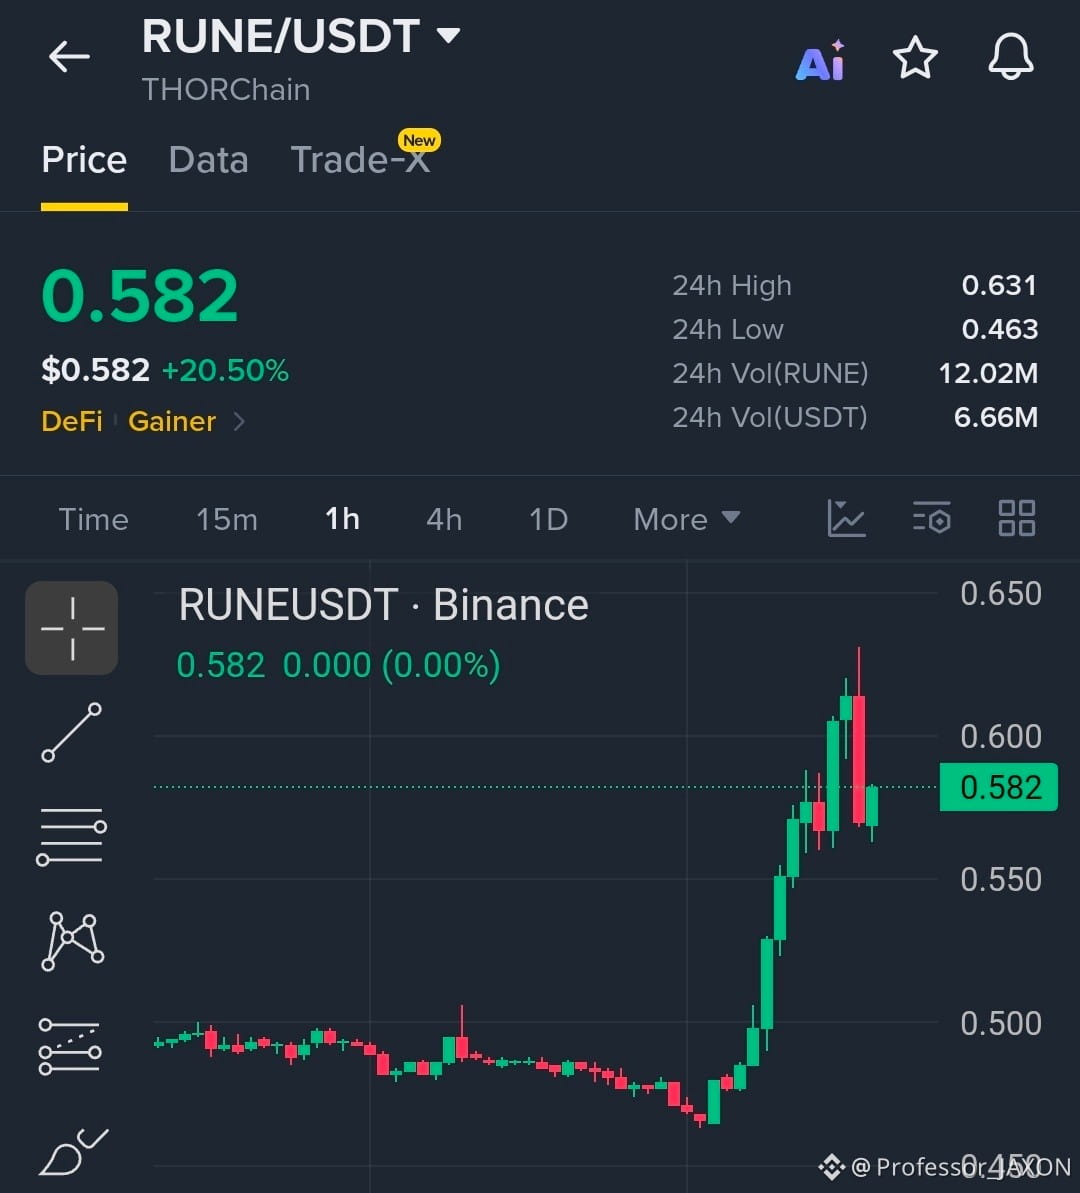Select the Fibonacci retracement tool
The width and height of the screenshot is (1080, 1193).
70,1046
